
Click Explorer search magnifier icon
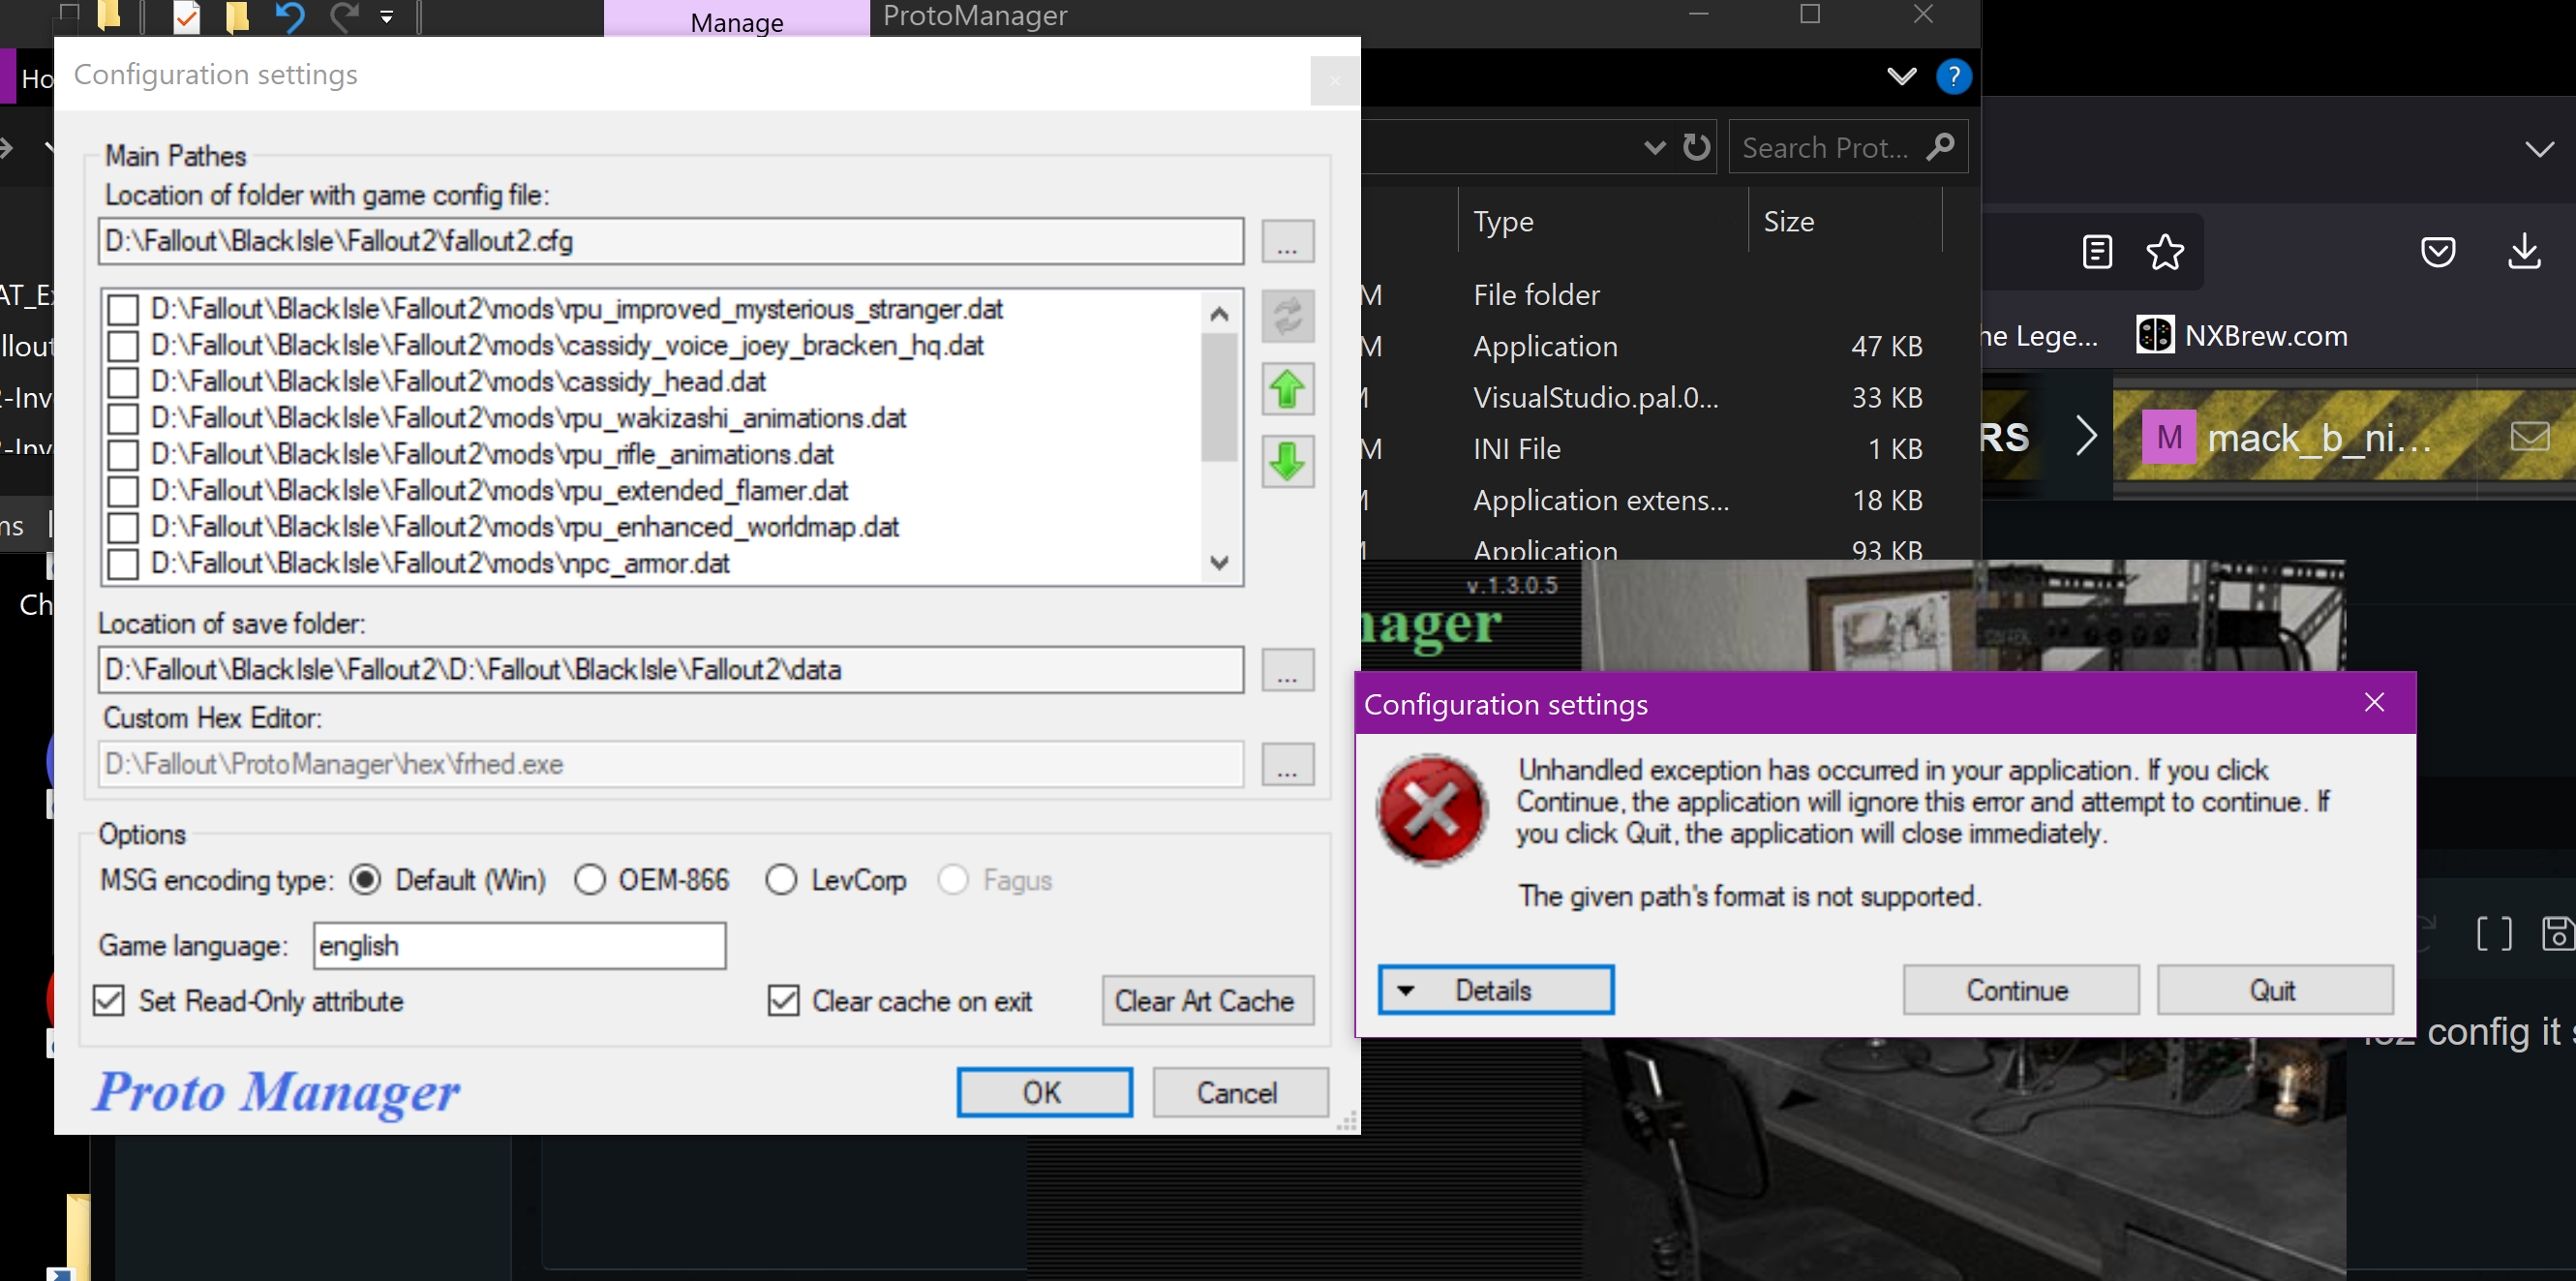1940,147
